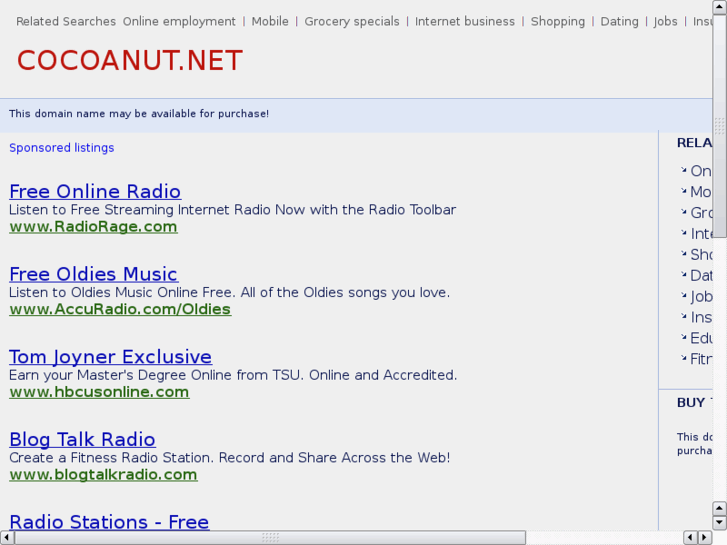
Task: Click the vertical scrollbar thumb
Action: click(719, 126)
